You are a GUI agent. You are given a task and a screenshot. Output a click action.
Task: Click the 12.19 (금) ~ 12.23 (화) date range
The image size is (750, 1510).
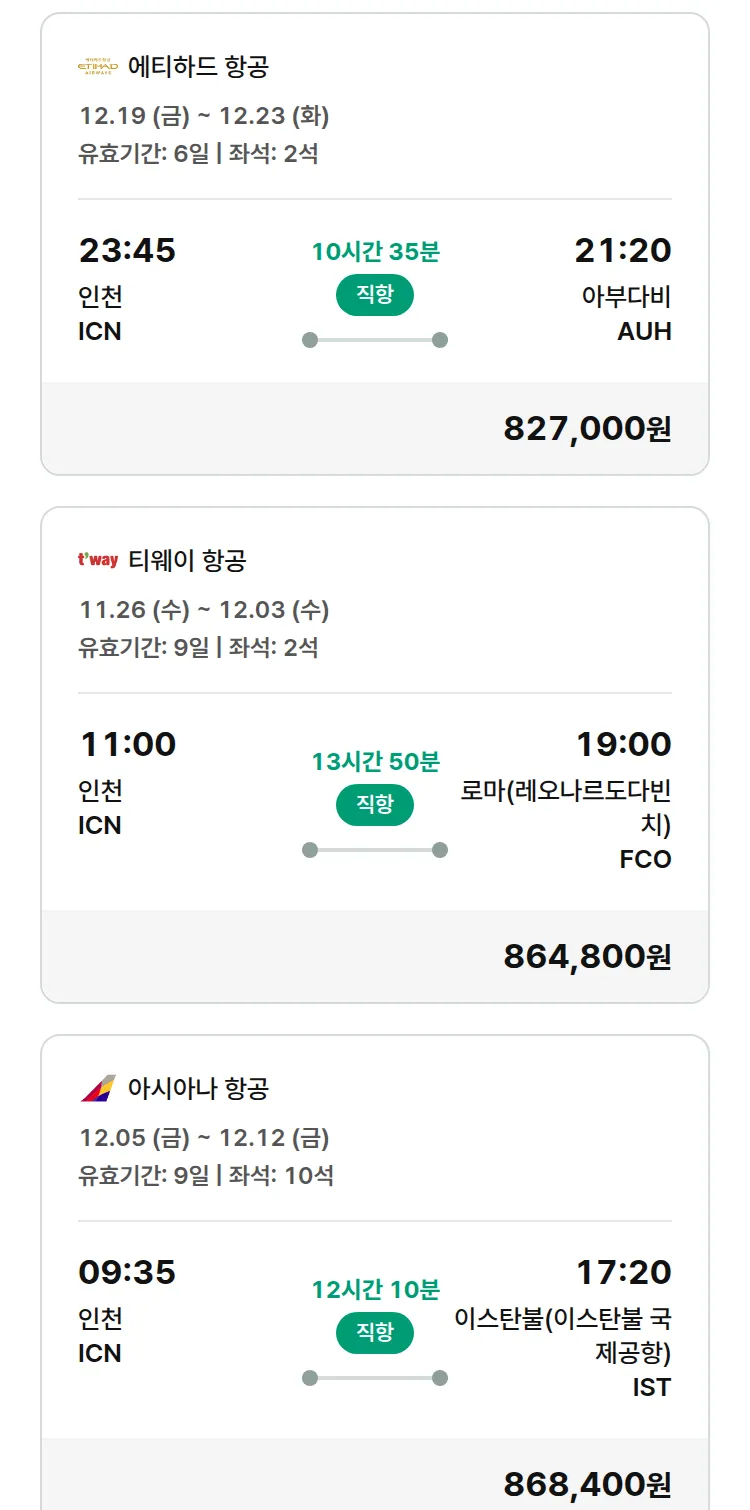coord(204,116)
